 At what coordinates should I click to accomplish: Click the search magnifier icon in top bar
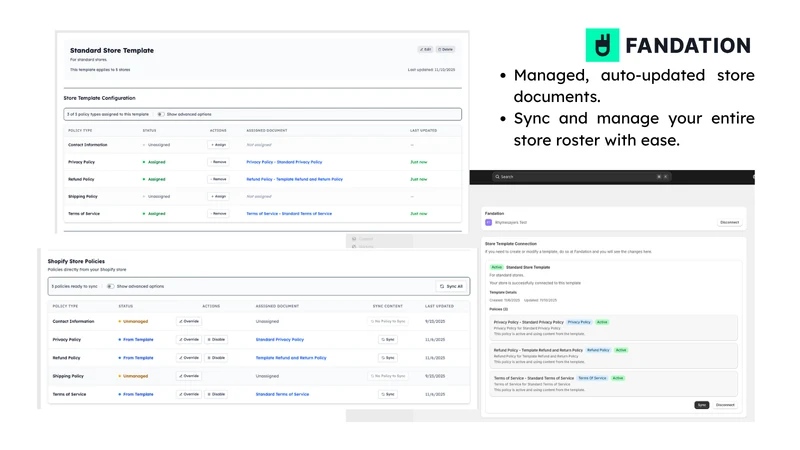497,177
